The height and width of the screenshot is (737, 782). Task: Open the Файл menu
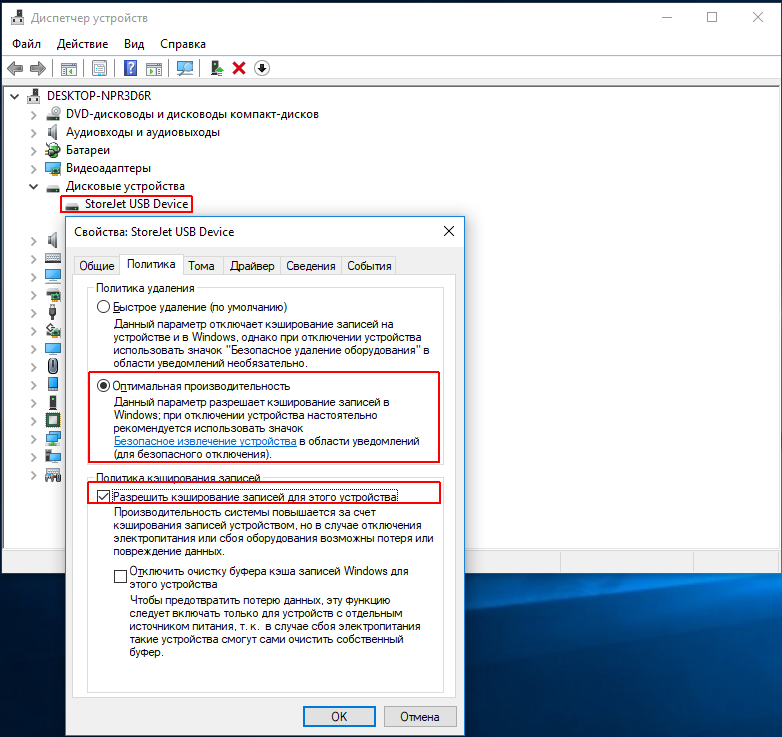pyautogui.click(x=26, y=44)
